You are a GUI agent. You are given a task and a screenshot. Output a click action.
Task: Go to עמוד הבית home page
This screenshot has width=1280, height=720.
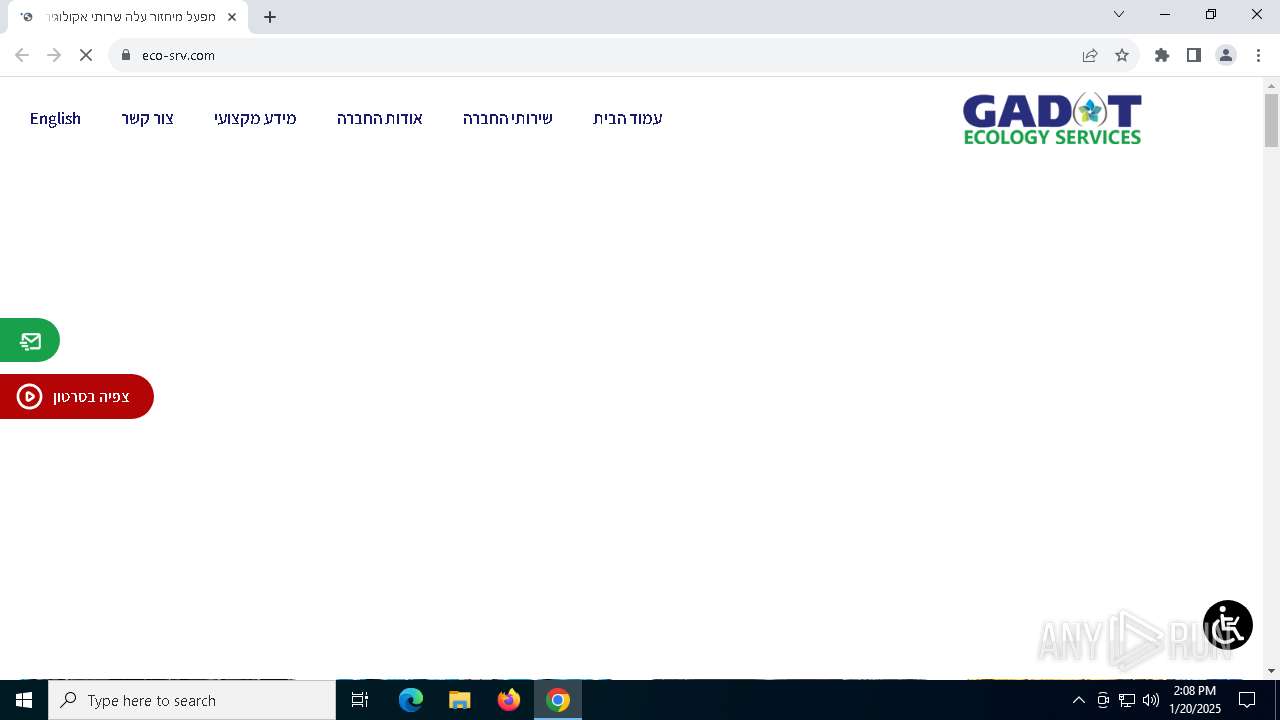(x=628, y=118)
